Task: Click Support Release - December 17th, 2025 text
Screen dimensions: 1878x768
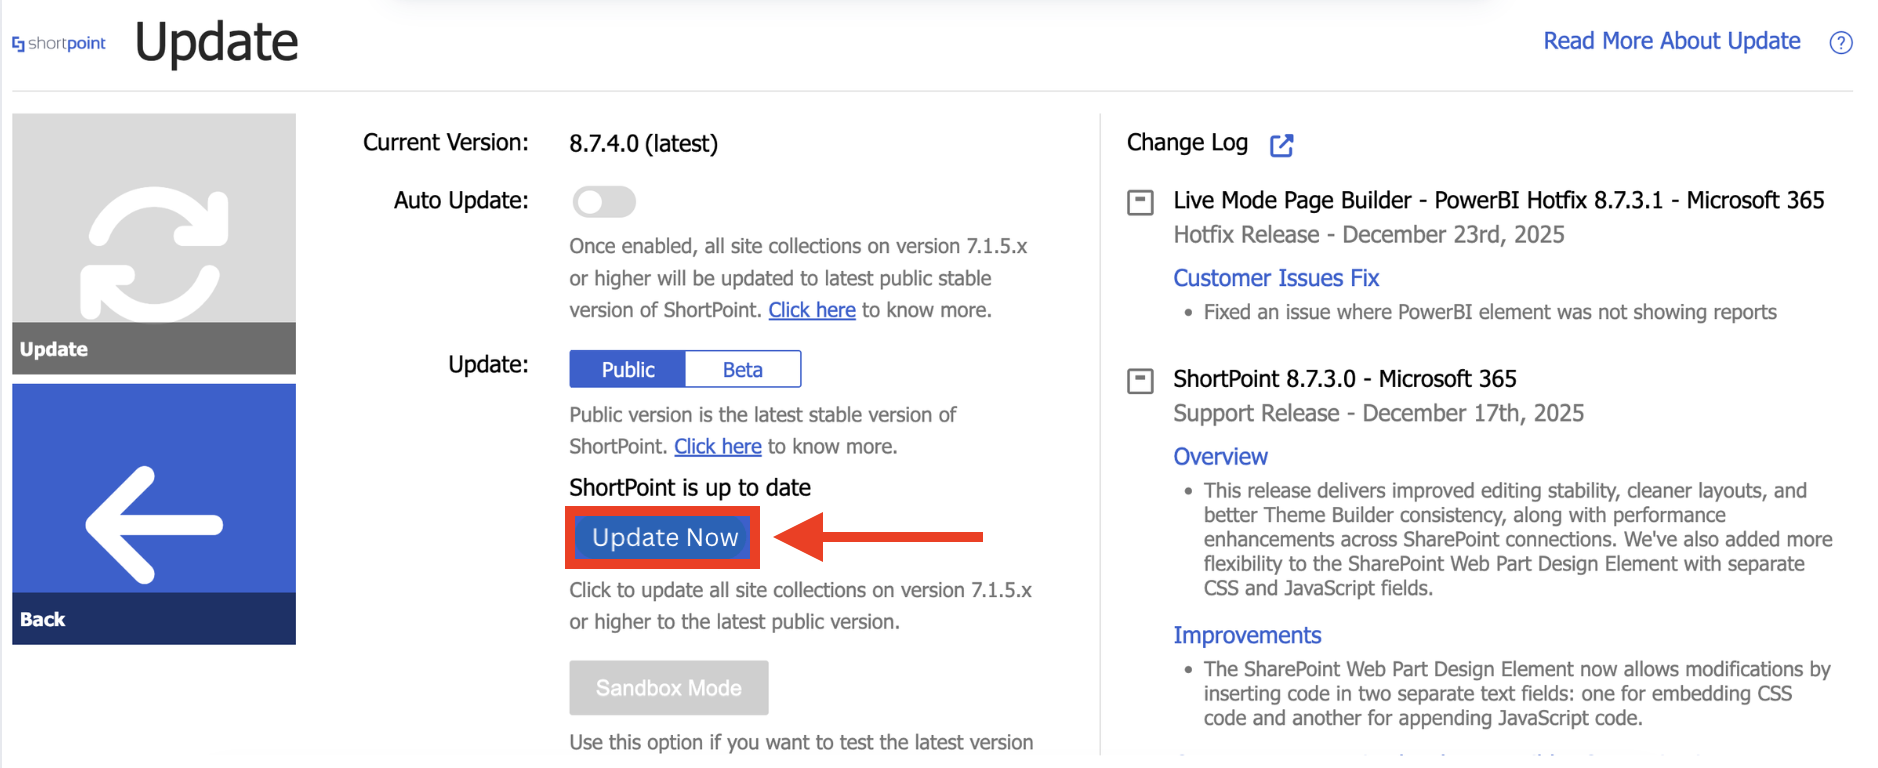Action: 1378,413
